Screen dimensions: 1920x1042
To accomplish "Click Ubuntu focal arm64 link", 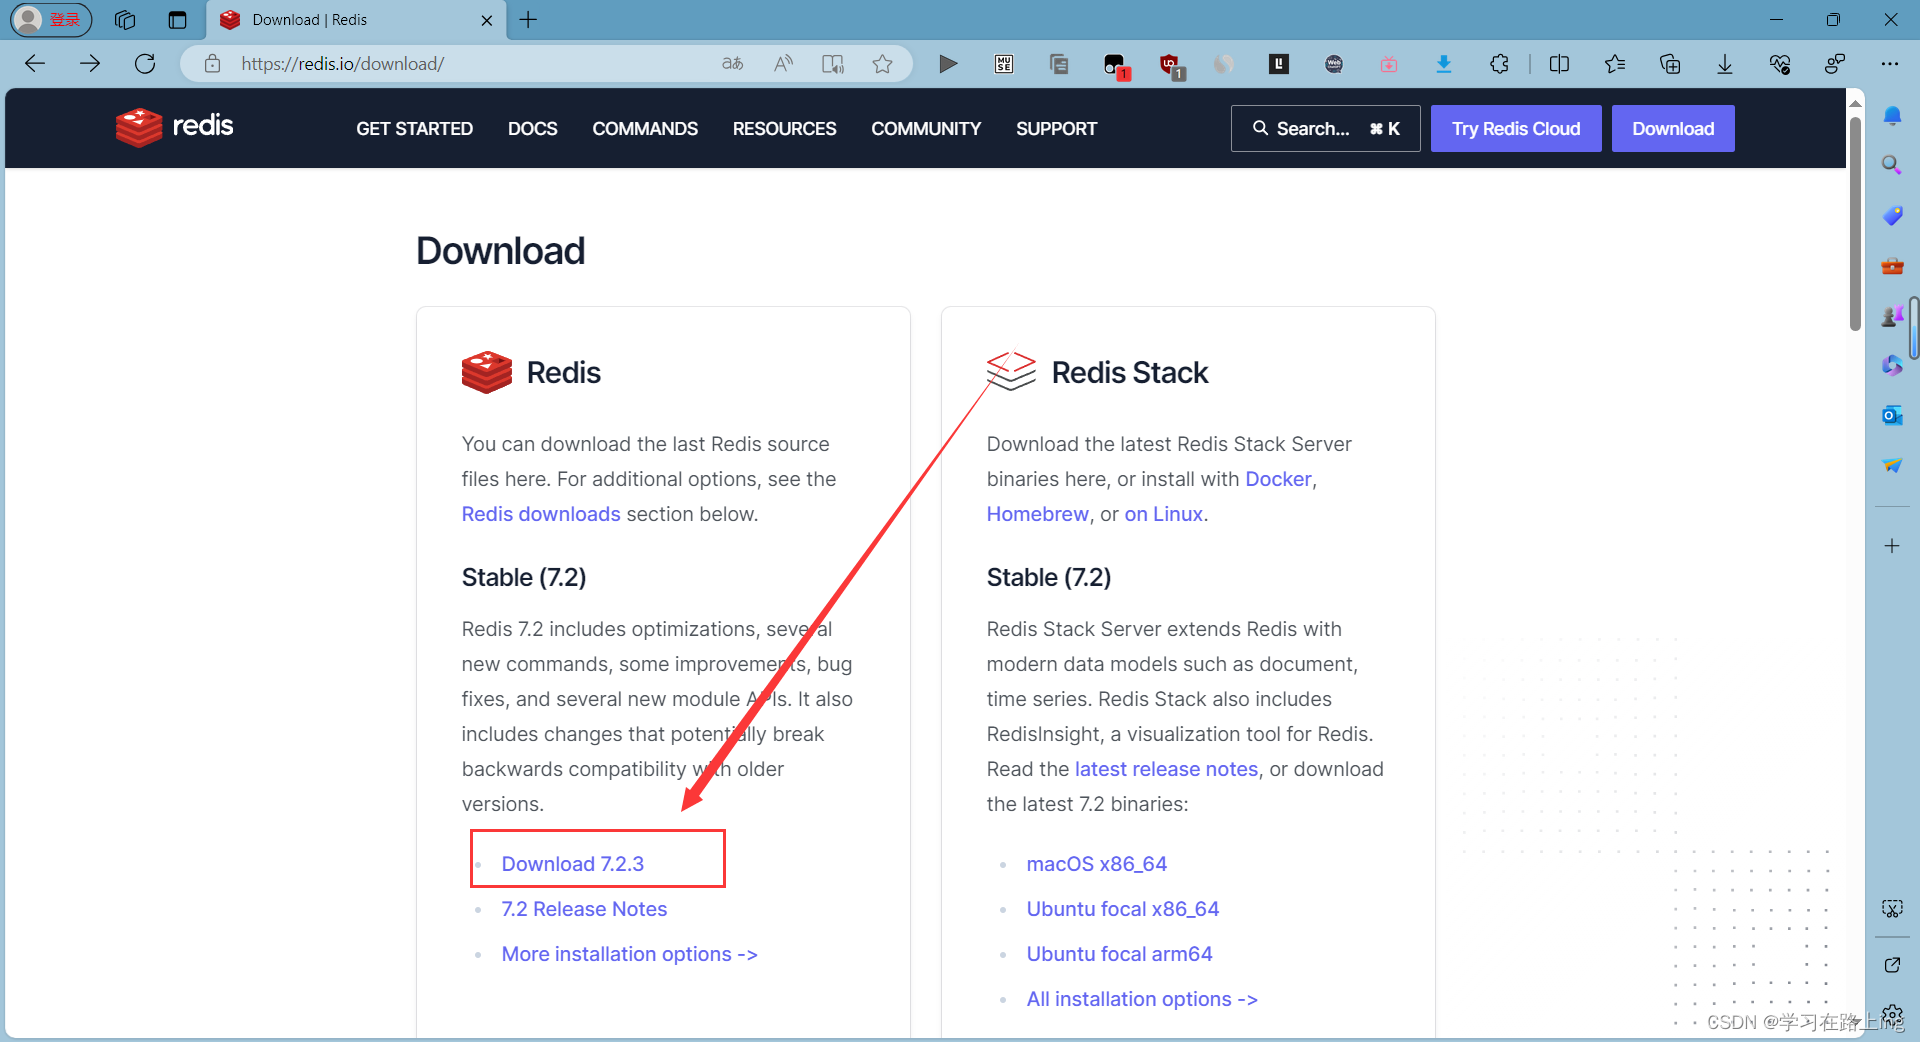I will pos(1119,954).
